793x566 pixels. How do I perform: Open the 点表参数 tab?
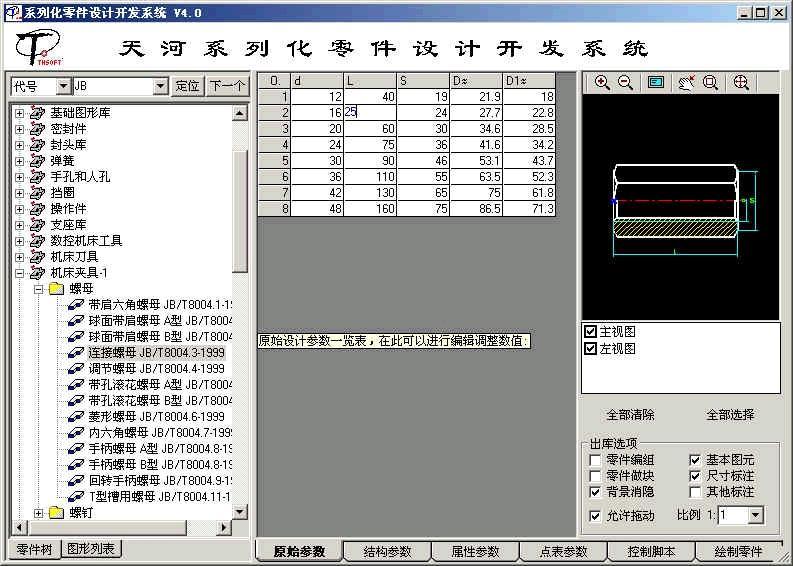pos(563,552)
